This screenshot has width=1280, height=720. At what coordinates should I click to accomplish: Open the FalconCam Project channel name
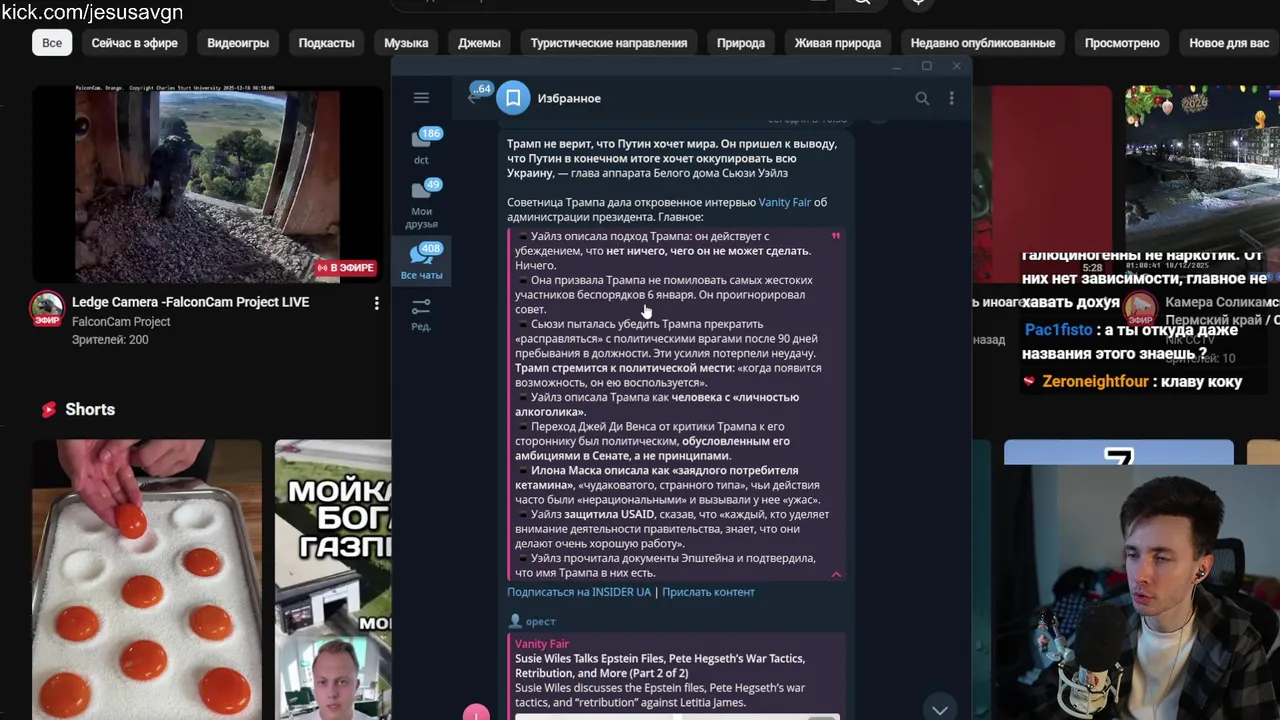pos(121,322)
